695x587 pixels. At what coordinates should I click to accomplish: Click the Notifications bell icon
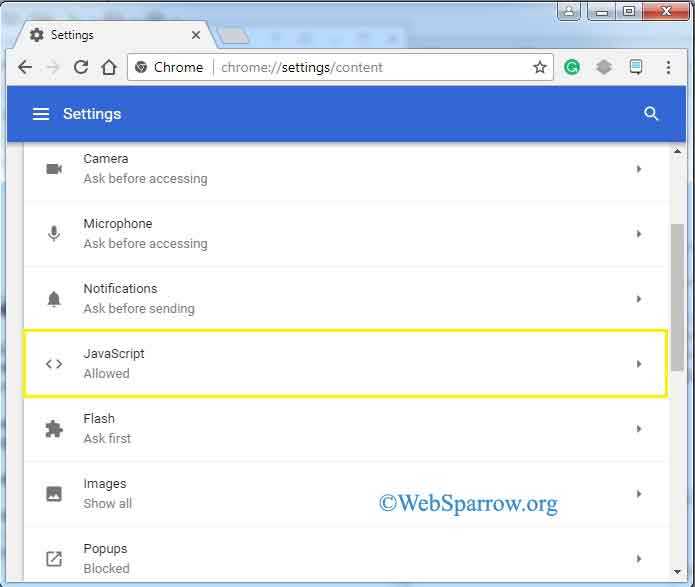[54, 299]
